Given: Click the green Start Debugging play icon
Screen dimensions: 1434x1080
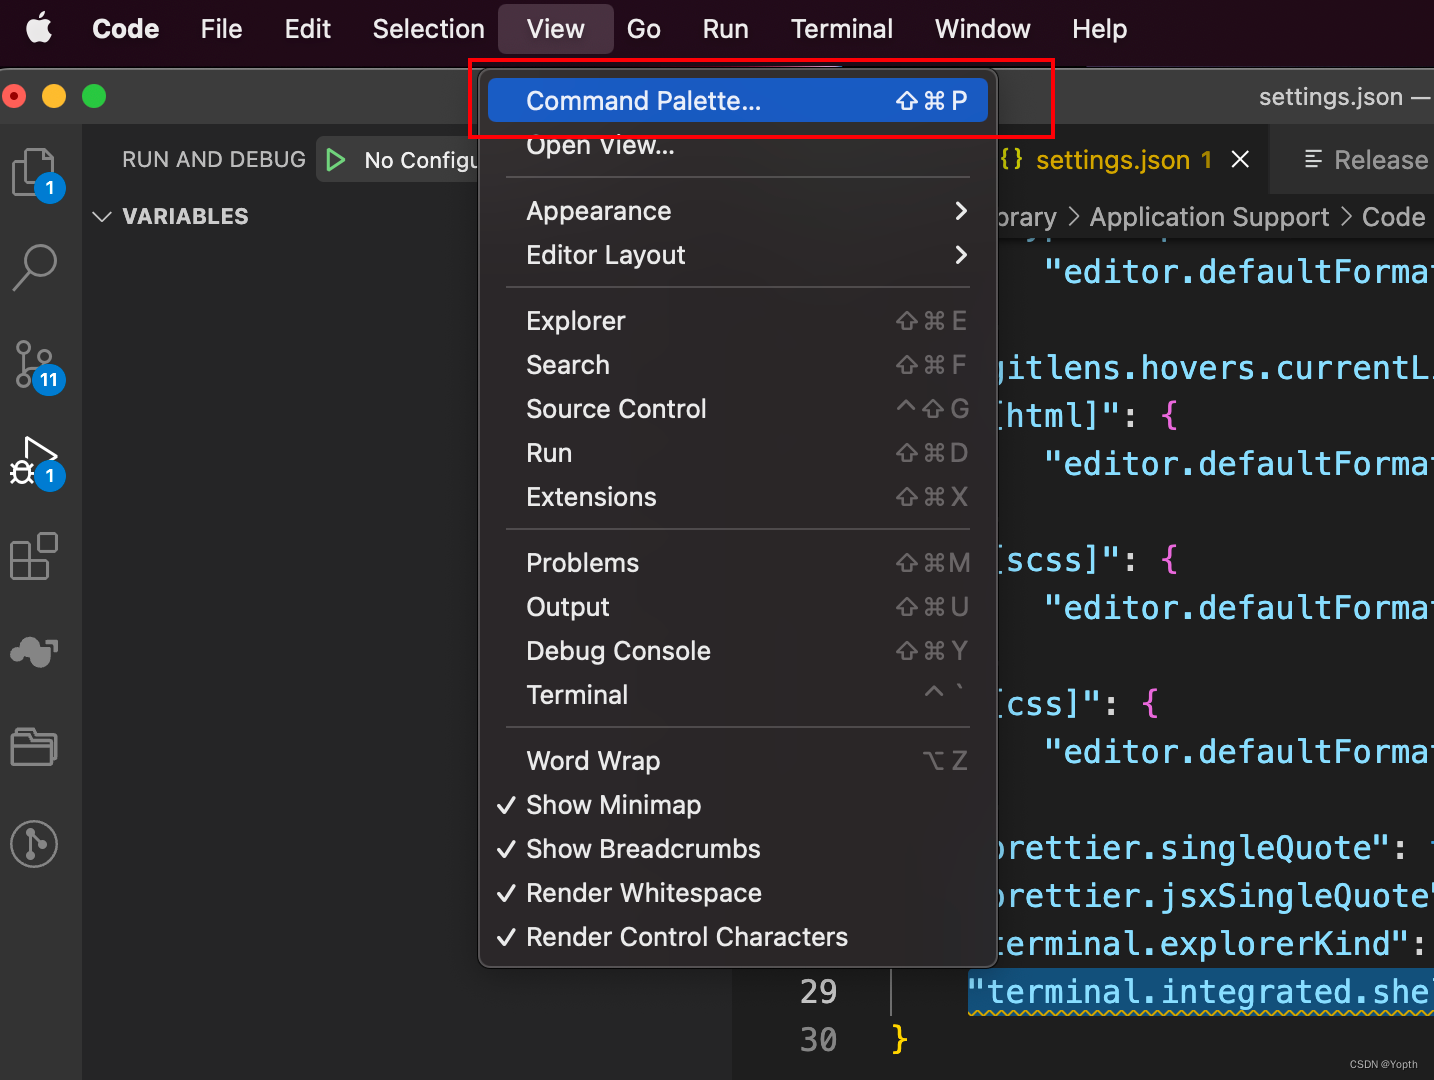Looking at the screenshot, I should click(336, 160).
